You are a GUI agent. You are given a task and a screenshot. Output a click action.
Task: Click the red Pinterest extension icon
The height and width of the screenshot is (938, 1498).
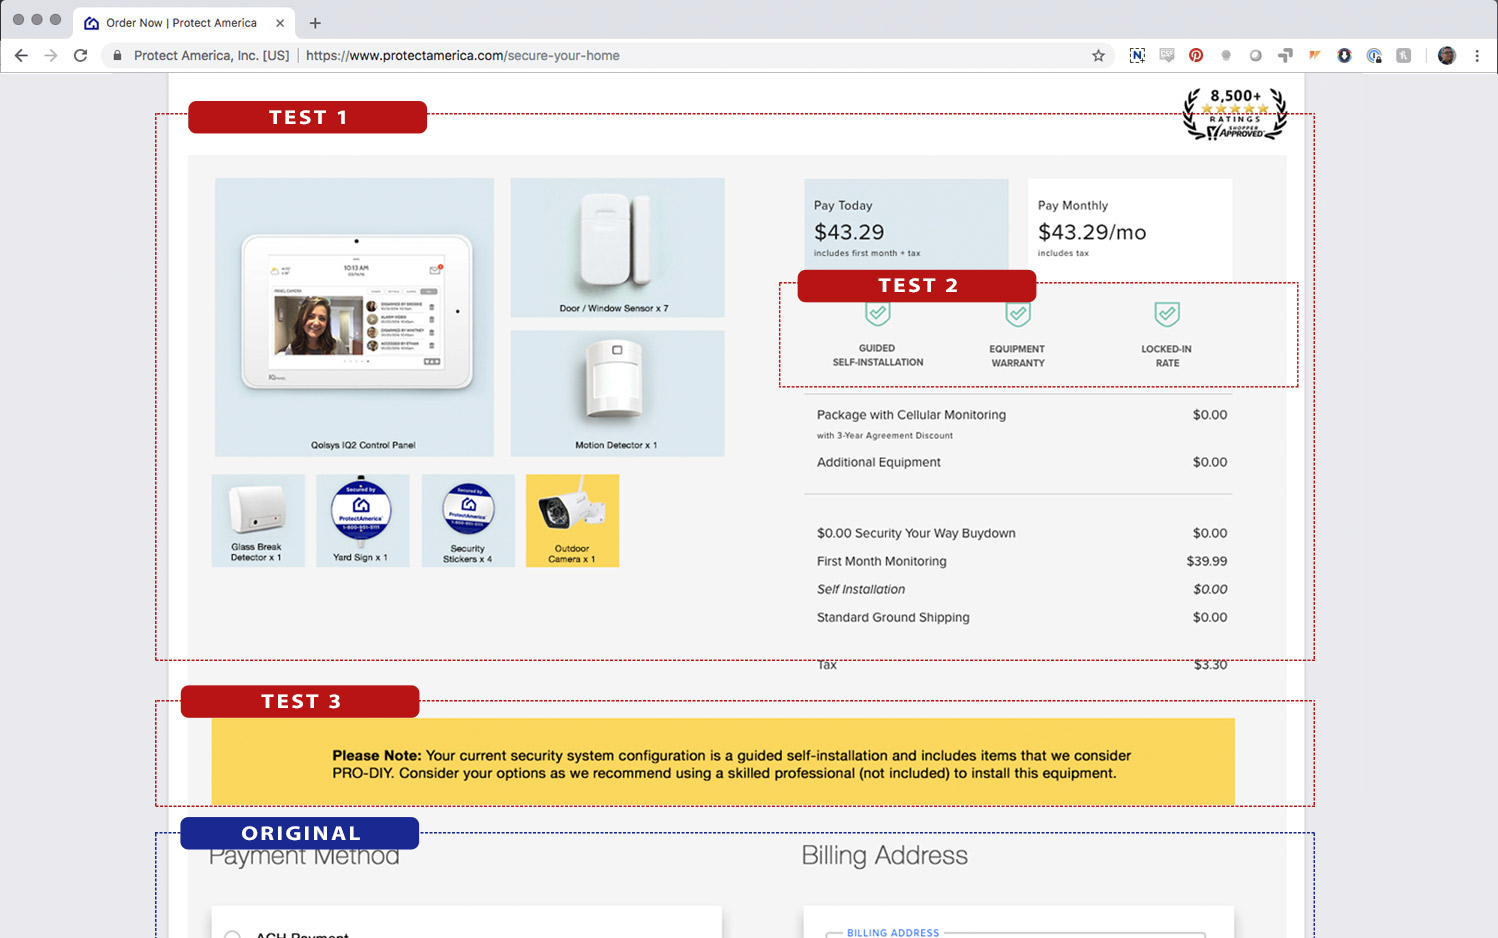pyautogui.click(x=1196, y=56)
